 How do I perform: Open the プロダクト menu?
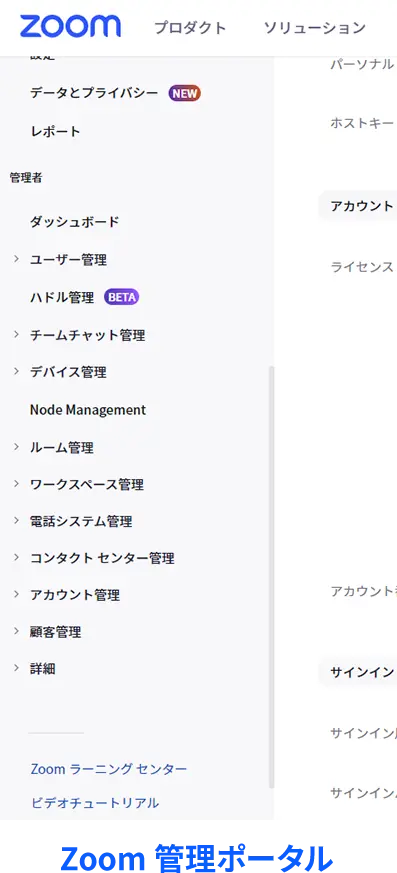[190, 28]
